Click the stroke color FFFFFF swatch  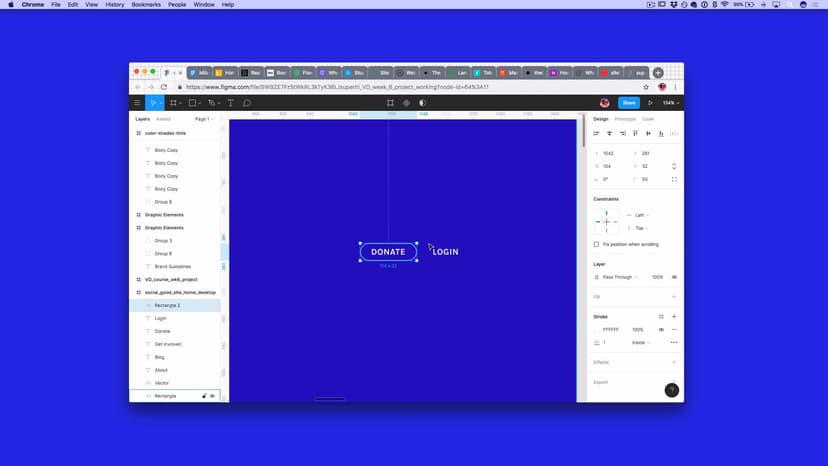596,329
